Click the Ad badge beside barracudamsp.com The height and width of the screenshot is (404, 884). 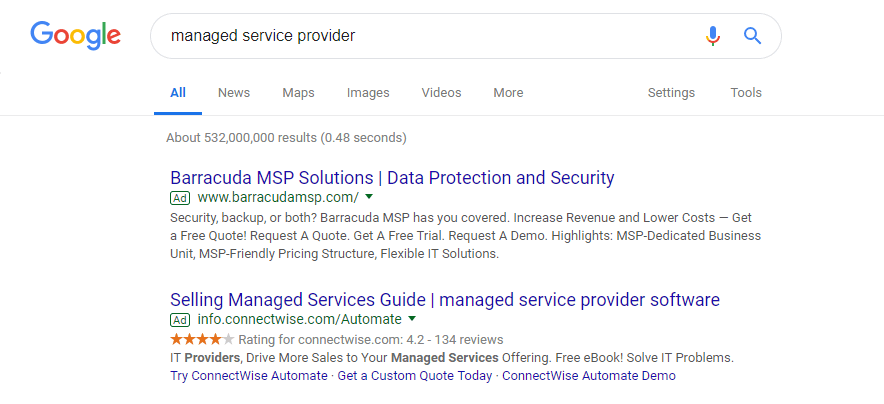coord(180,198)
